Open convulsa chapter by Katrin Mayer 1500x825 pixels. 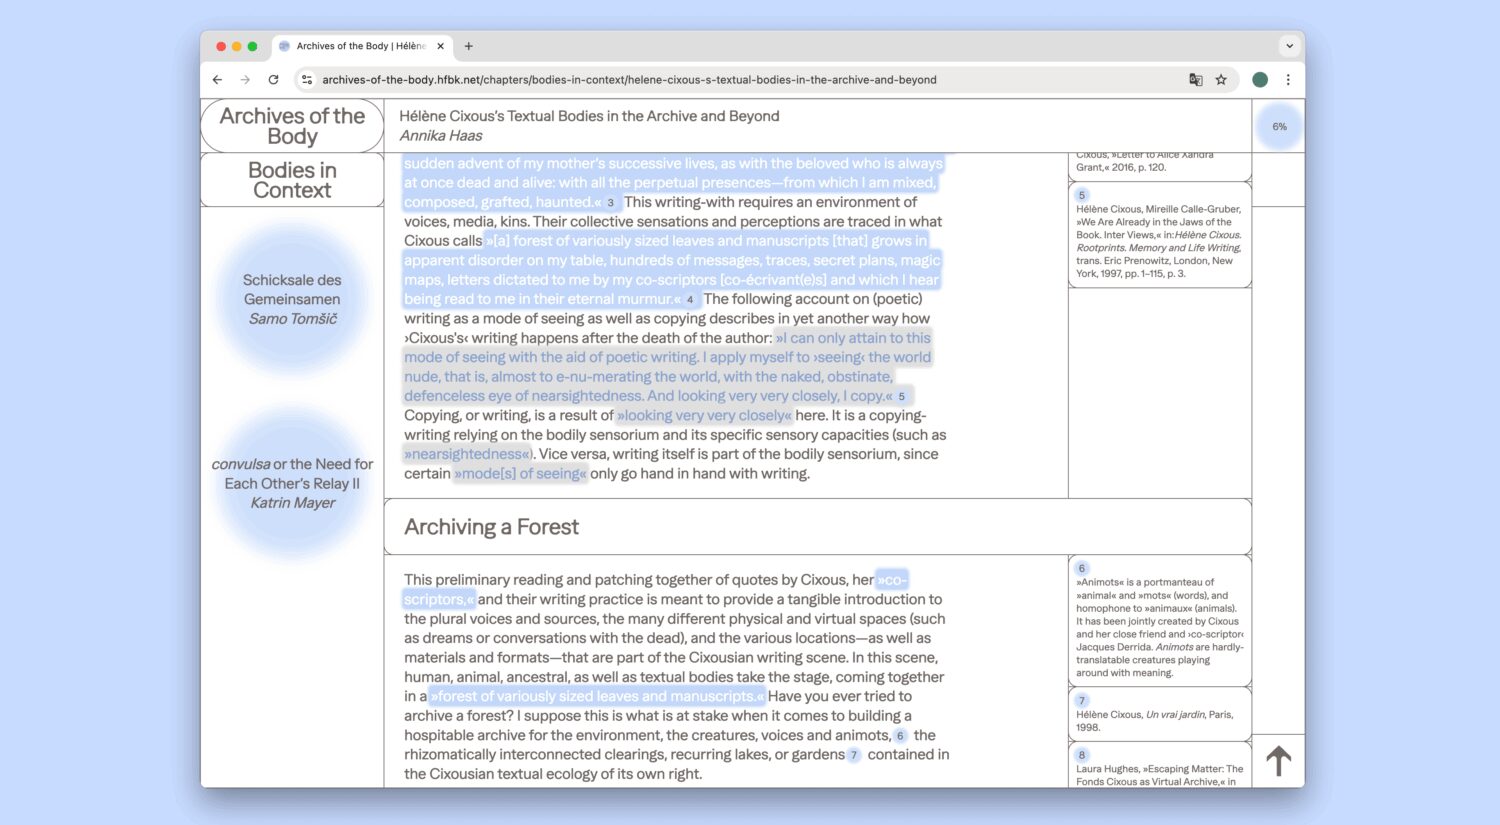click(292, 483)
